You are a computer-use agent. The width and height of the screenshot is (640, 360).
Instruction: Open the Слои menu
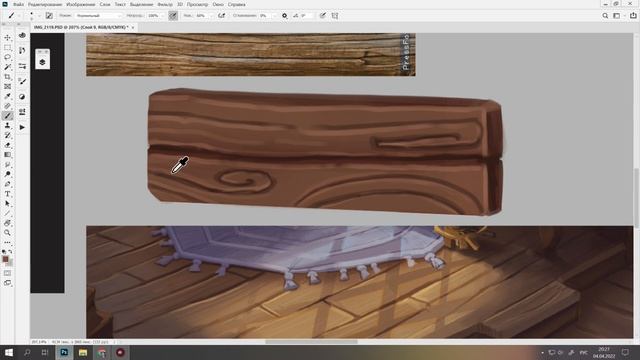[105, 4]
